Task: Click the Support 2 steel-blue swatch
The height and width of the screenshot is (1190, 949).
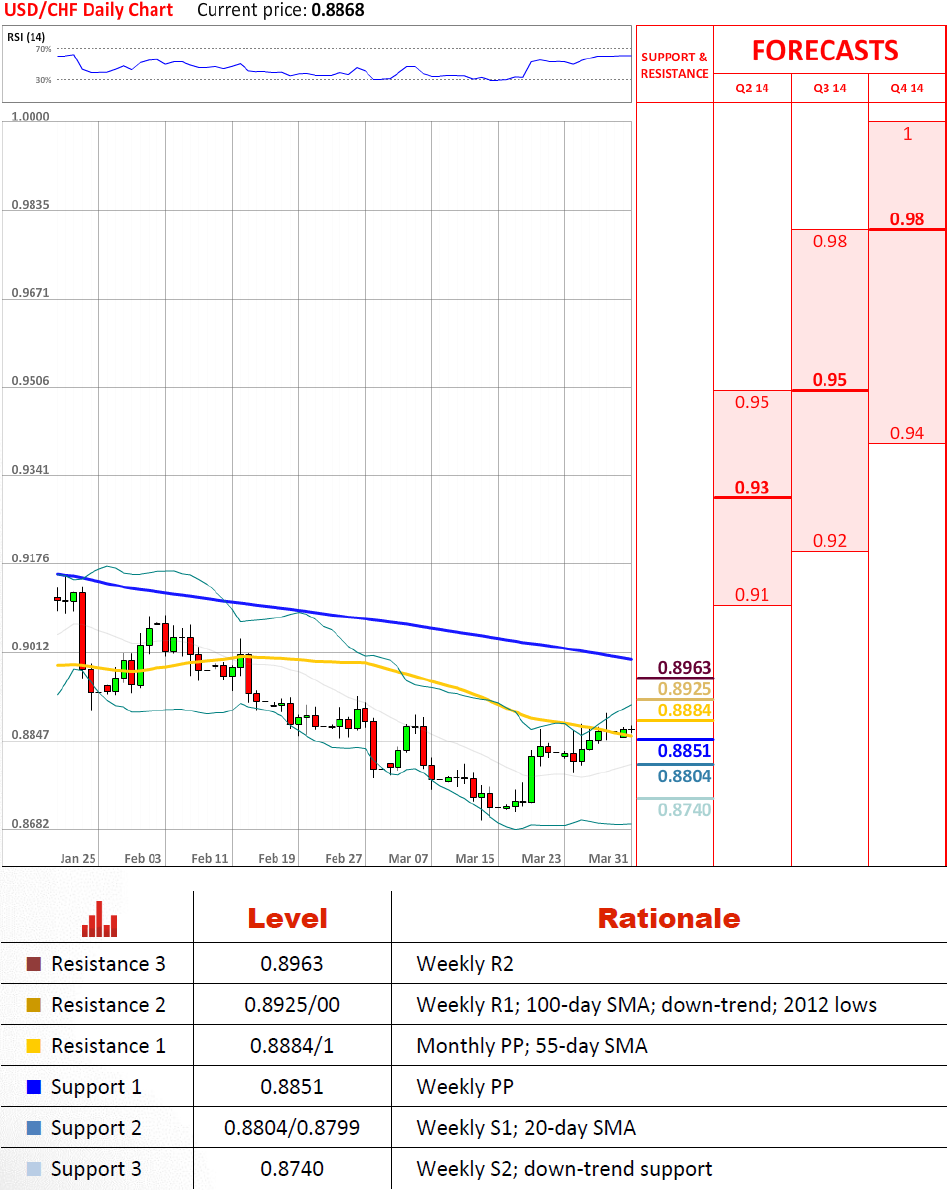Action: 33,1128
